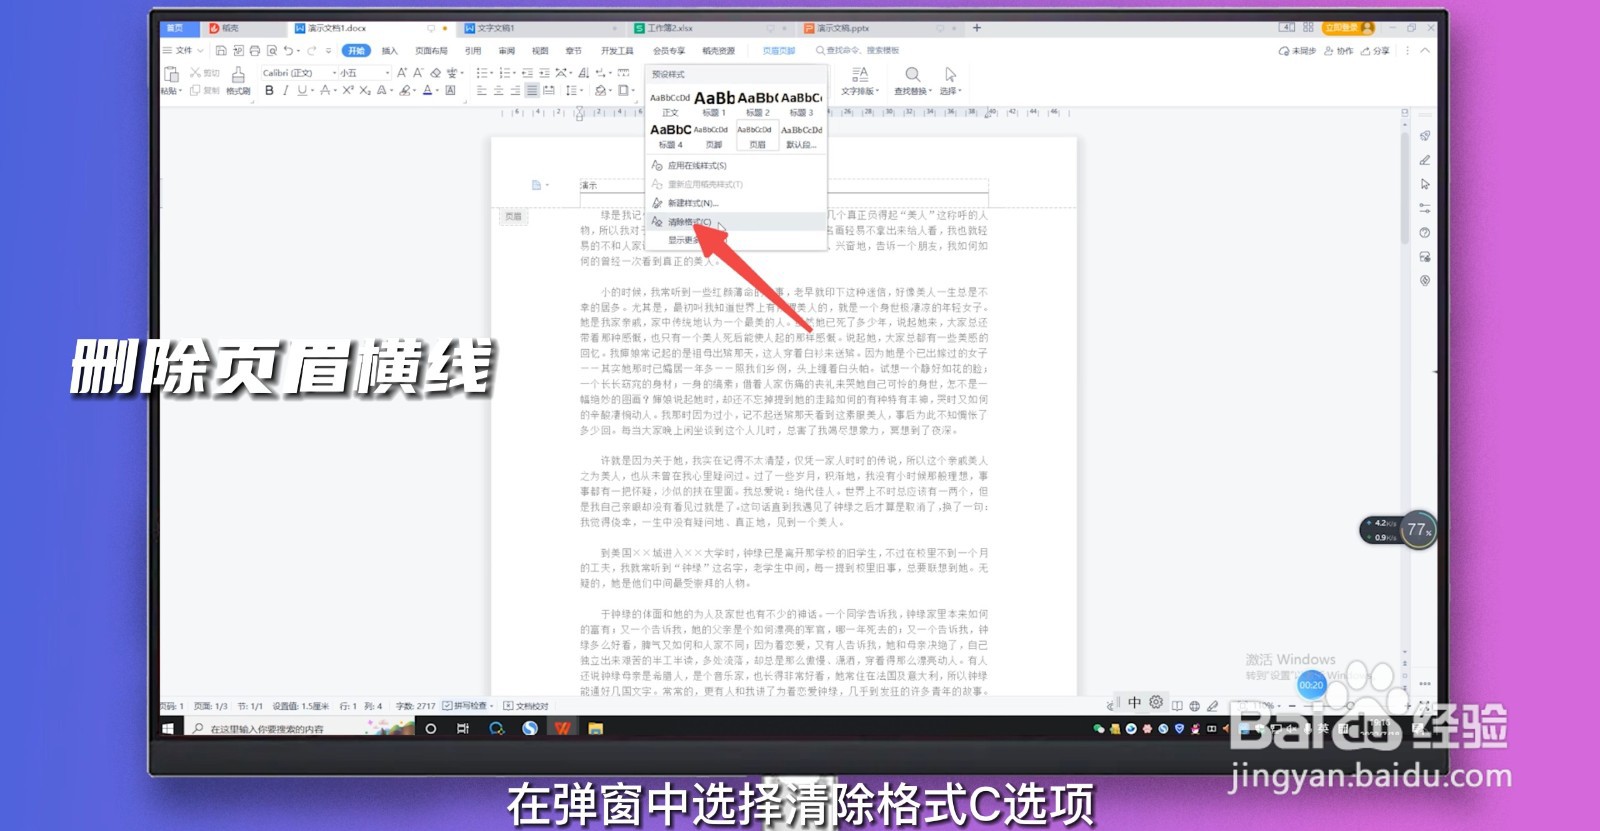The width and height of the screenshot is (1600, 831).
Task: Click the 分享 share button
Action: [1375, 51]
